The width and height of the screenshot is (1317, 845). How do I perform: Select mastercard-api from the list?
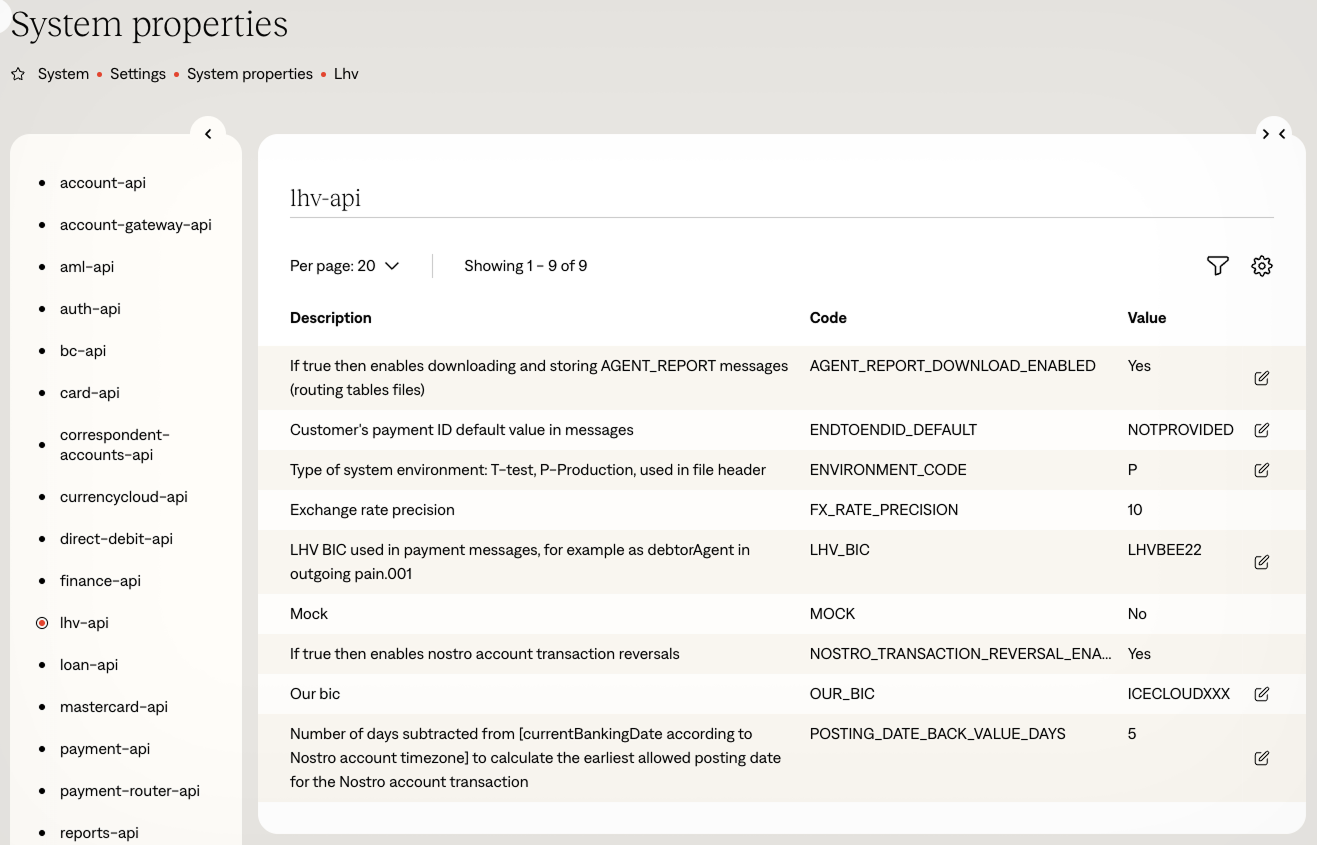point(114,707)
